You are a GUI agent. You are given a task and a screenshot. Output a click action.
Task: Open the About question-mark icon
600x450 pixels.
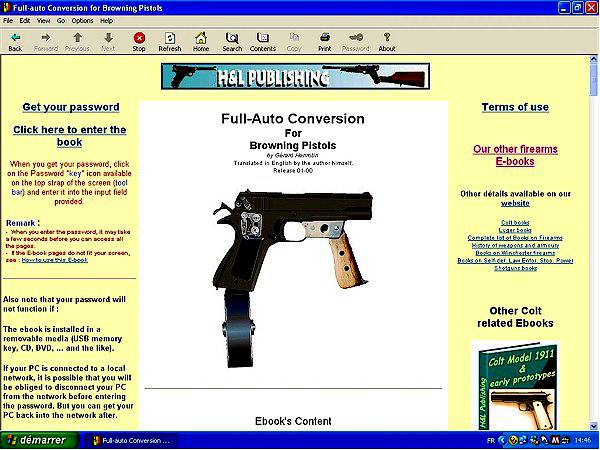387,38
